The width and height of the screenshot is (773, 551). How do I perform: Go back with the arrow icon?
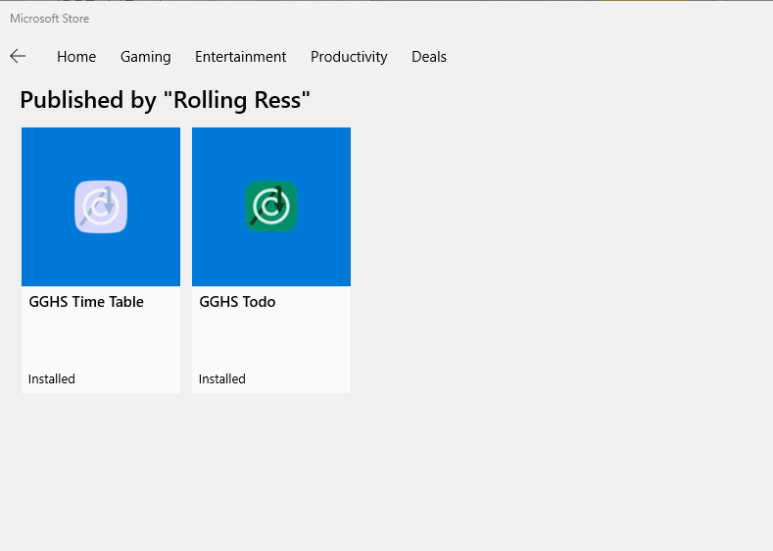tap(18, 56)
